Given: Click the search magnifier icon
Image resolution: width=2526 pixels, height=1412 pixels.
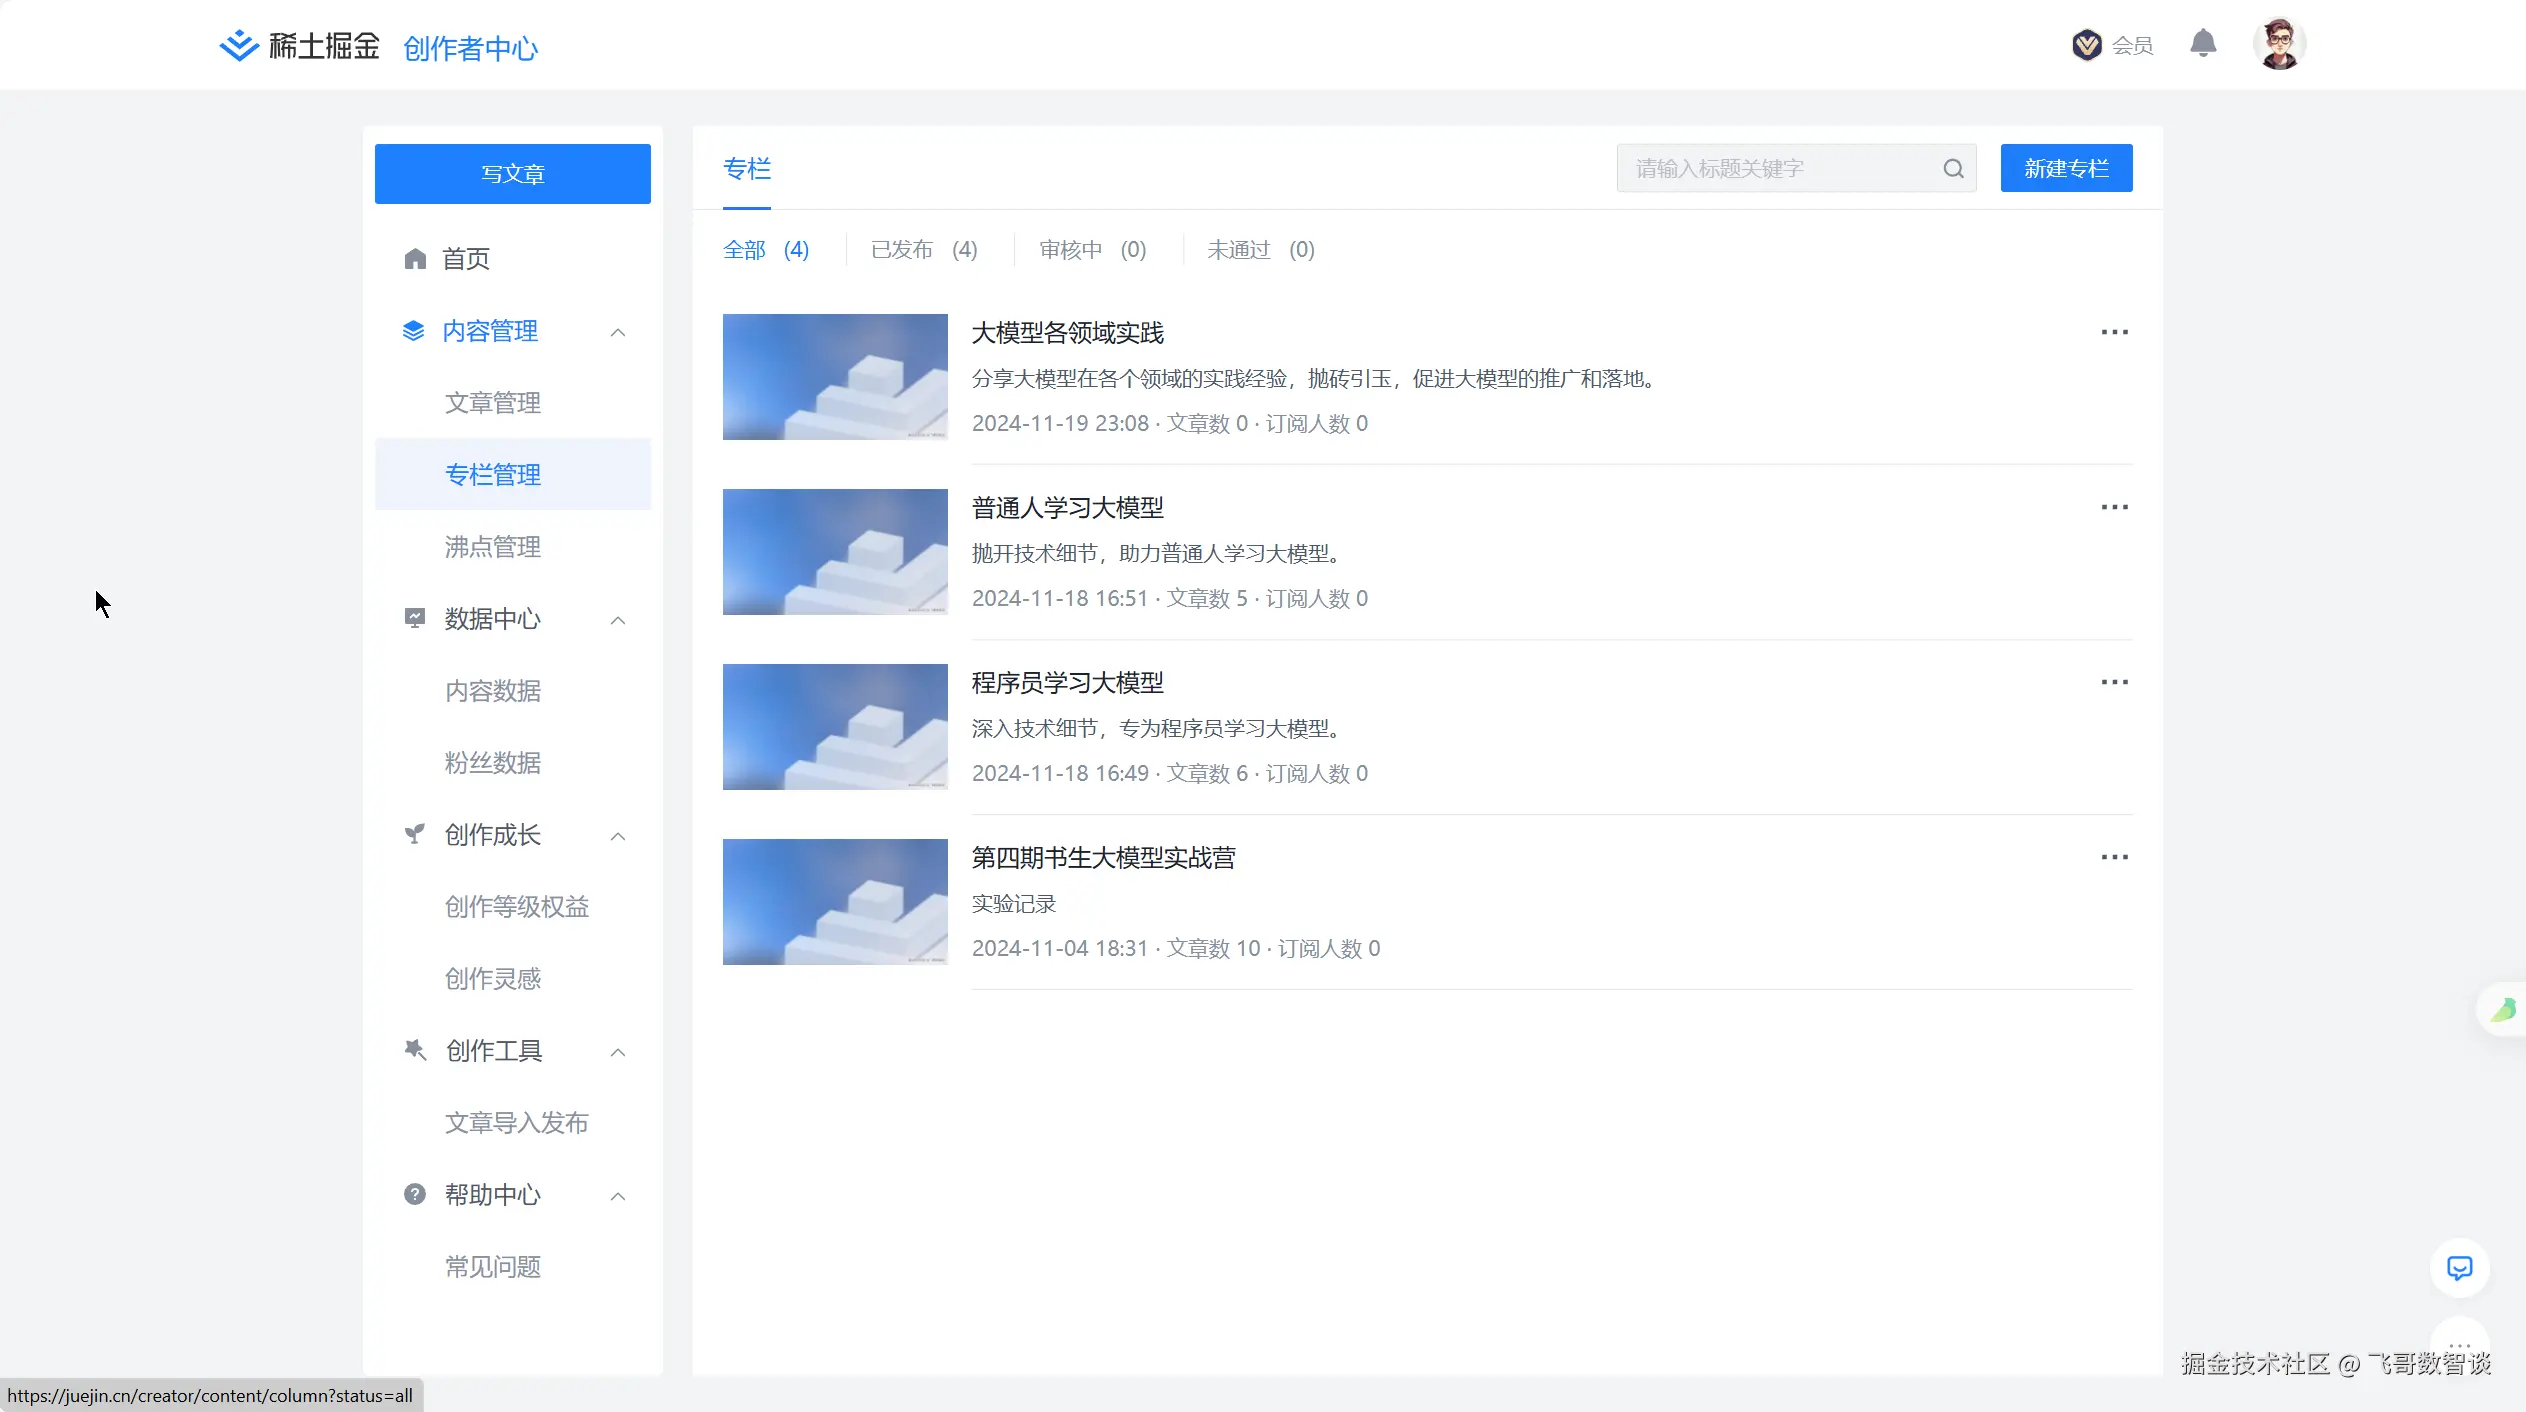Looking at the screenshot, I should point(1952,167).
